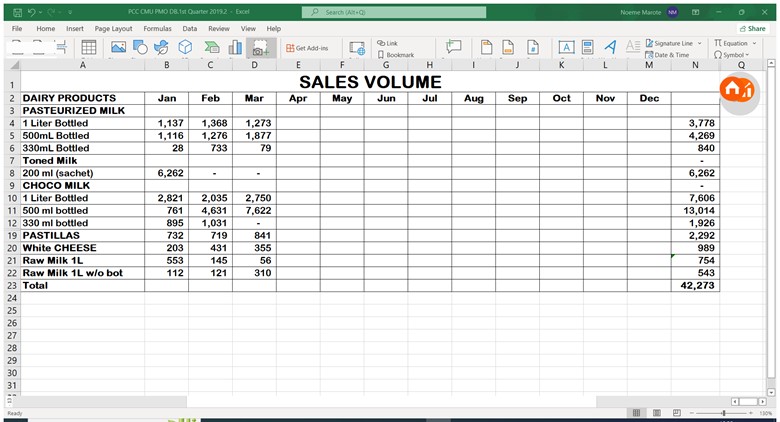Expand the Signature Line dropdown
This screenshot has height=422, width=780.
point(699,43)
